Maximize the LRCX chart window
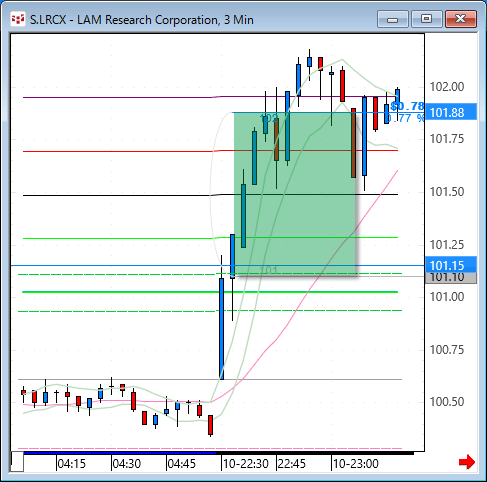487x482 pixels. [x=426, y=19]
